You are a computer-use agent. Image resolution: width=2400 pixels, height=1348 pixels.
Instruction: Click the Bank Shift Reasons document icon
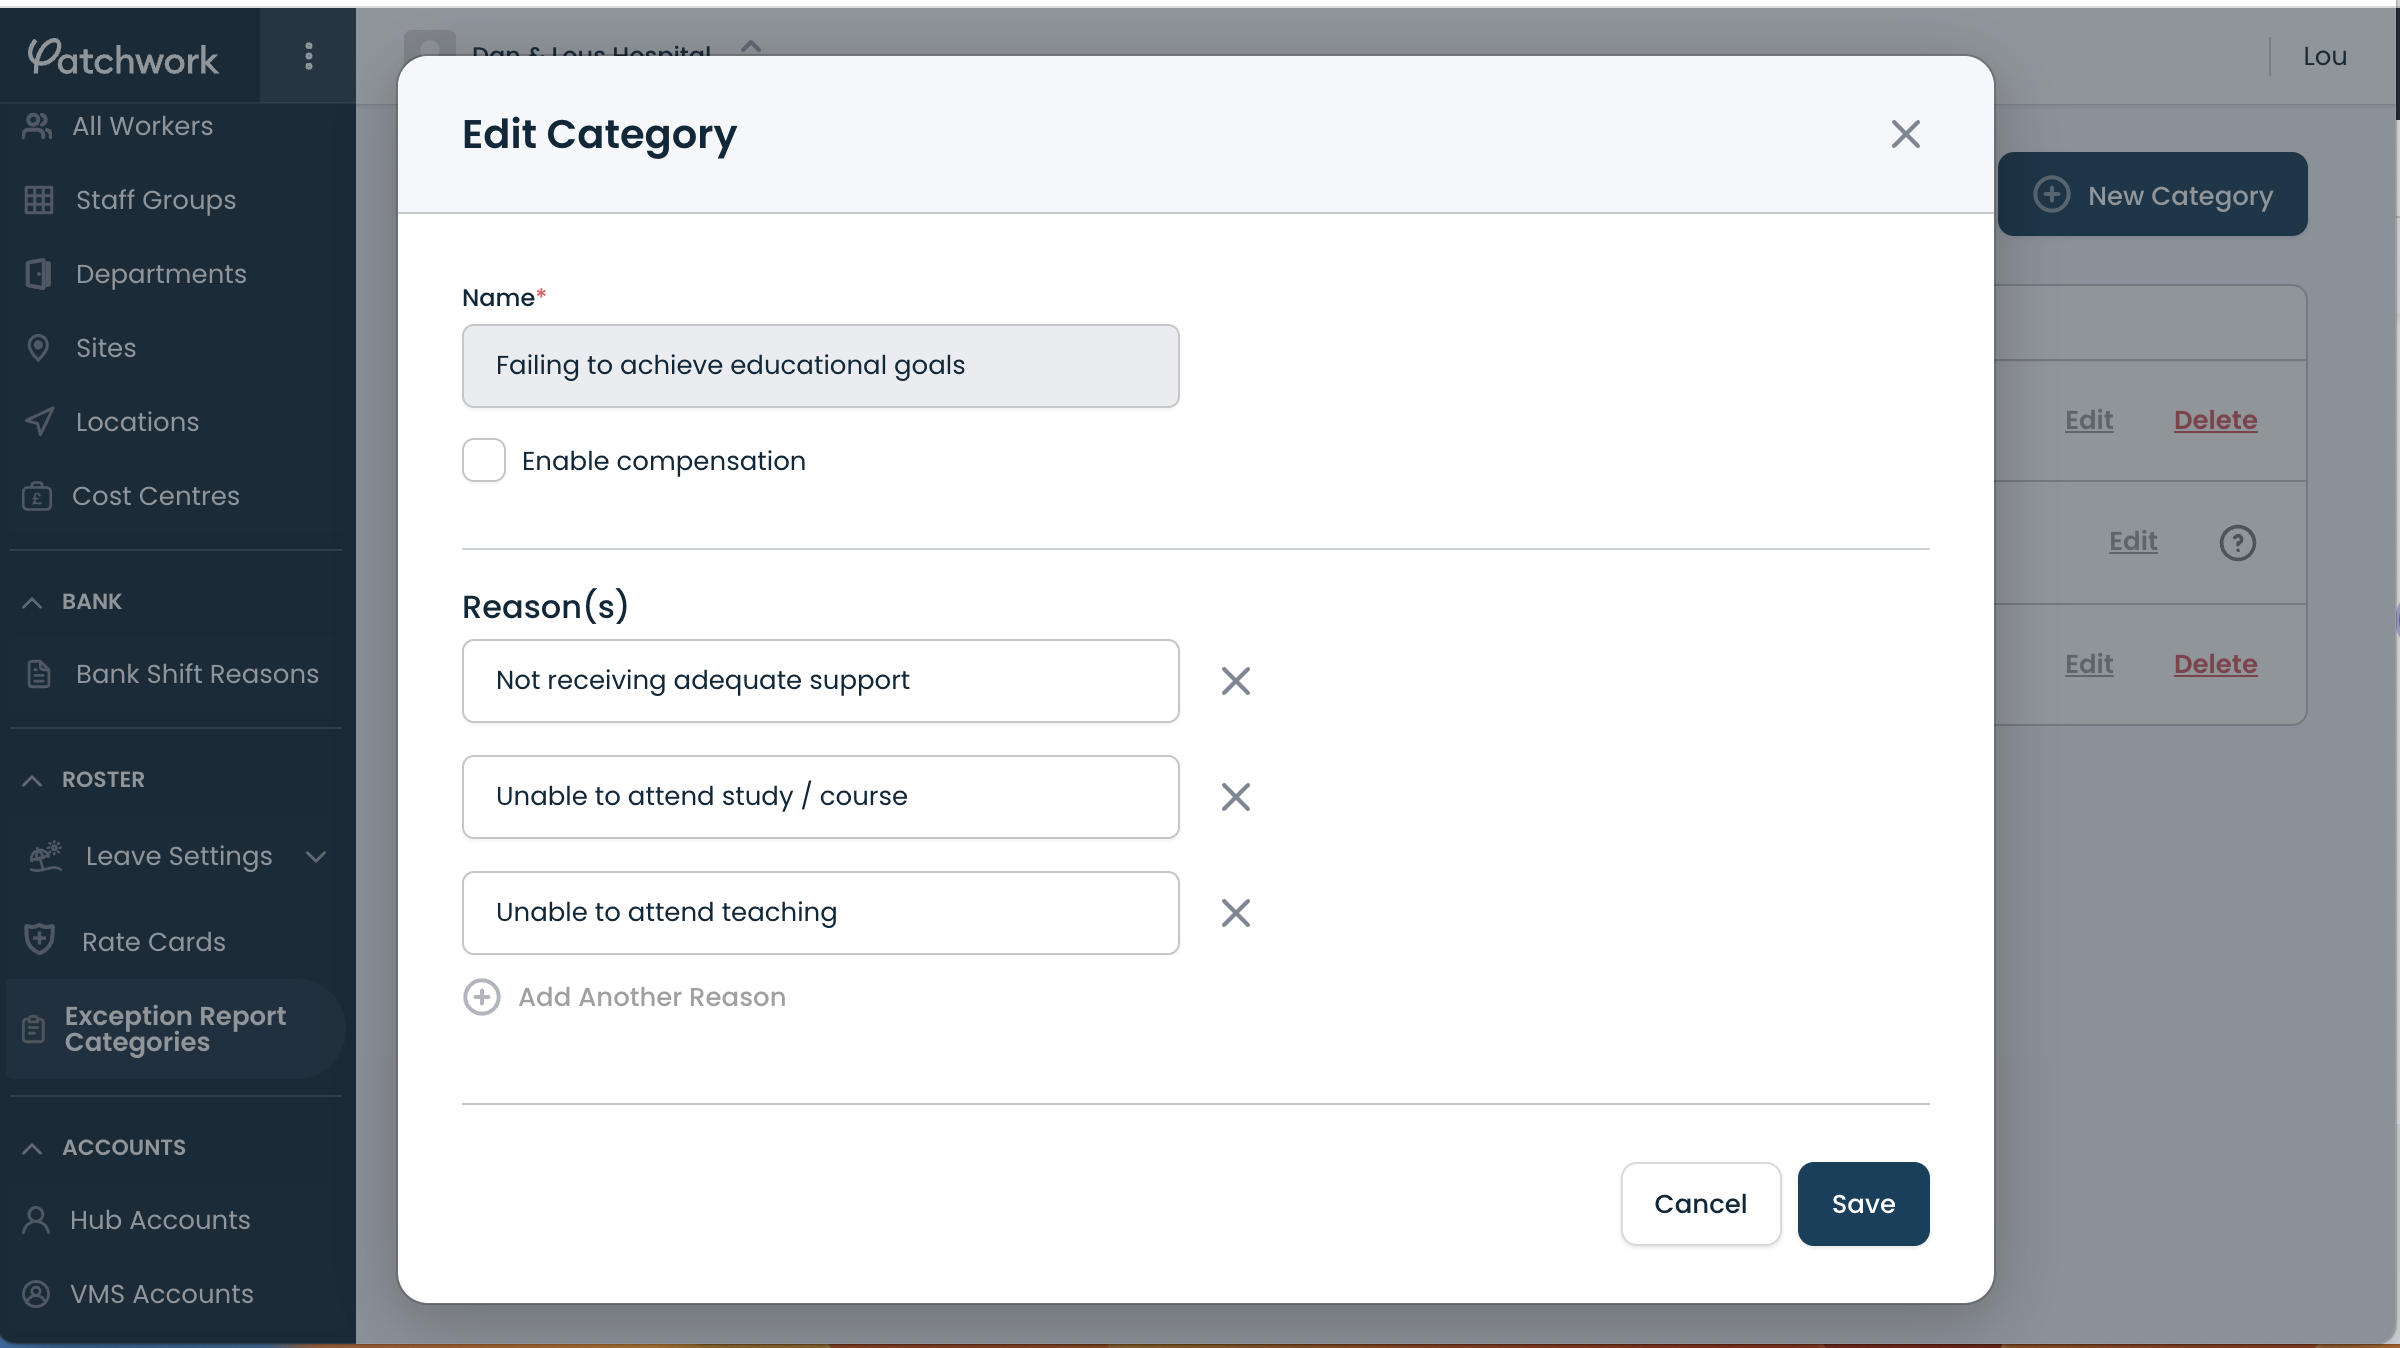click(39, 673)
